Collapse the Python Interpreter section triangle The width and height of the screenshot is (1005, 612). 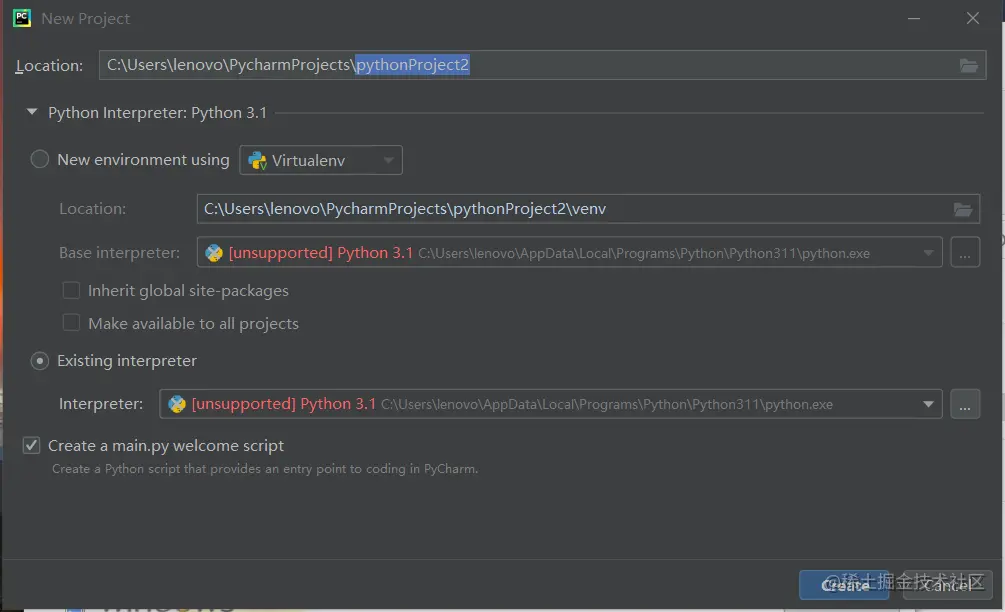coord(31,112)
